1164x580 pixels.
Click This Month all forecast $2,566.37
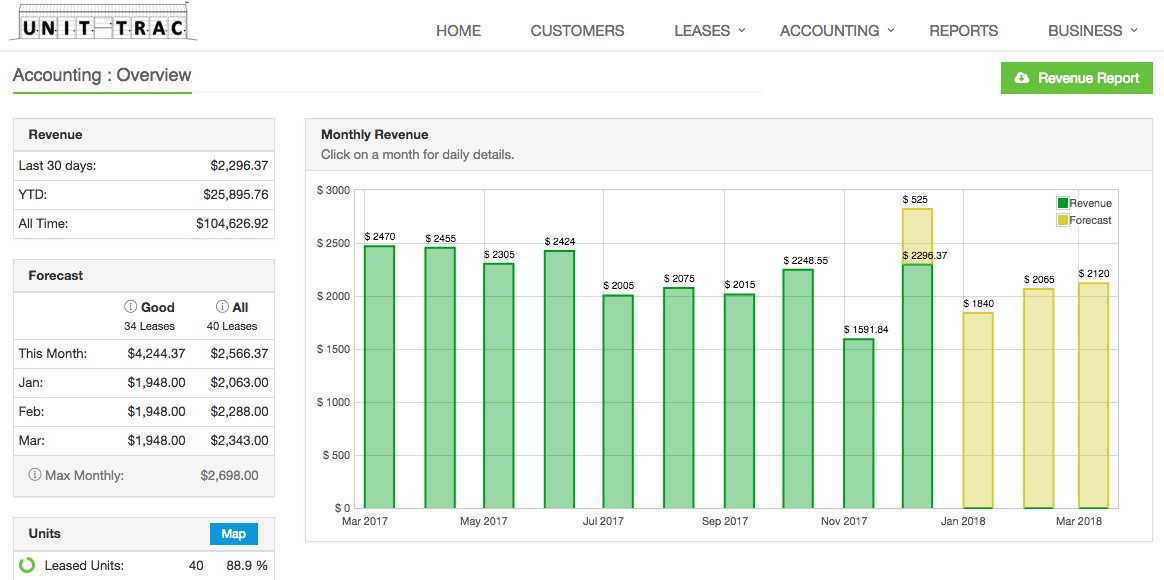pyautogui.click(x=239, y=353)
